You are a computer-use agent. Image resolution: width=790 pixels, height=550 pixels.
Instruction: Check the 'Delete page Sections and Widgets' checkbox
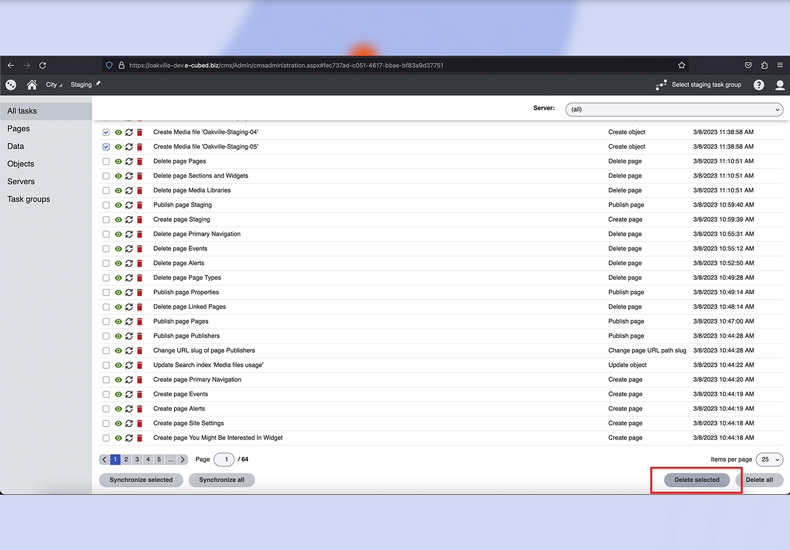click(106, 176)
